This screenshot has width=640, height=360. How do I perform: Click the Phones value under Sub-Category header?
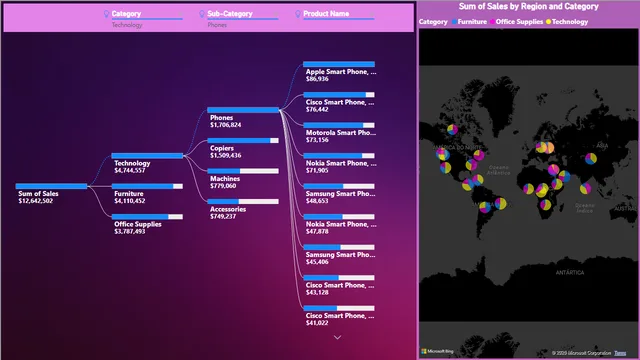point(217,25)
